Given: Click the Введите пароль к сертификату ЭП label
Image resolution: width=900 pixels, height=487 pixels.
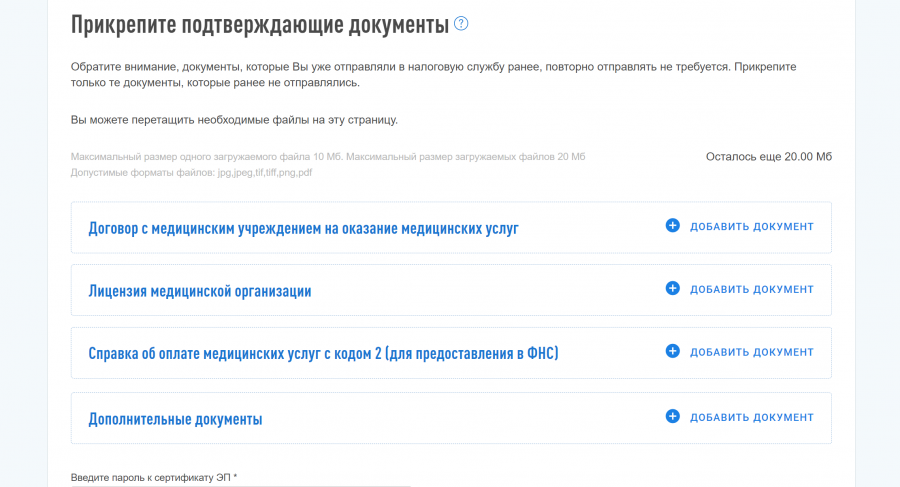Looking at the screenshot, I should 154,478.
